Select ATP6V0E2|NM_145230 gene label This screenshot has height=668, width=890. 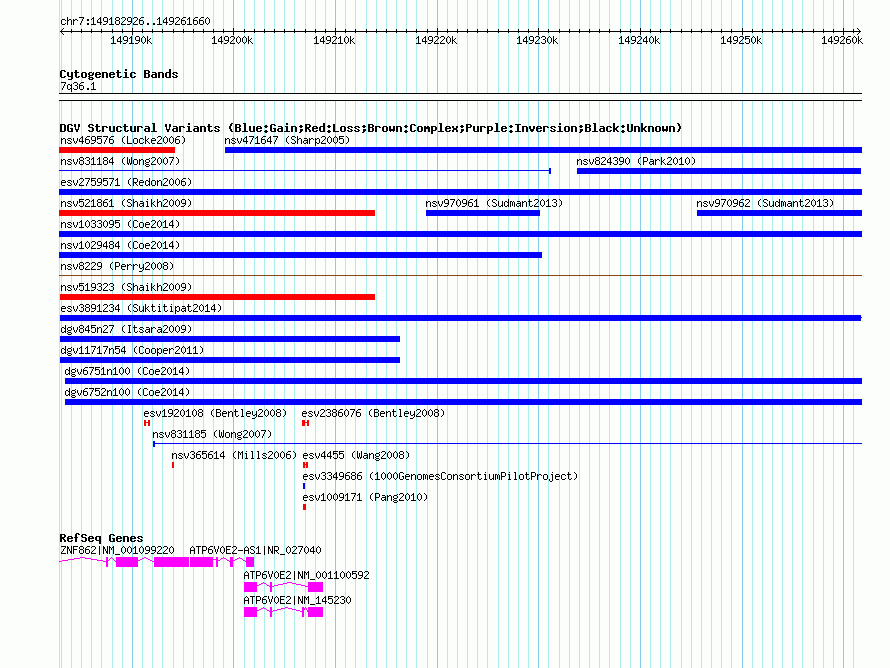(x=297, y=600)
